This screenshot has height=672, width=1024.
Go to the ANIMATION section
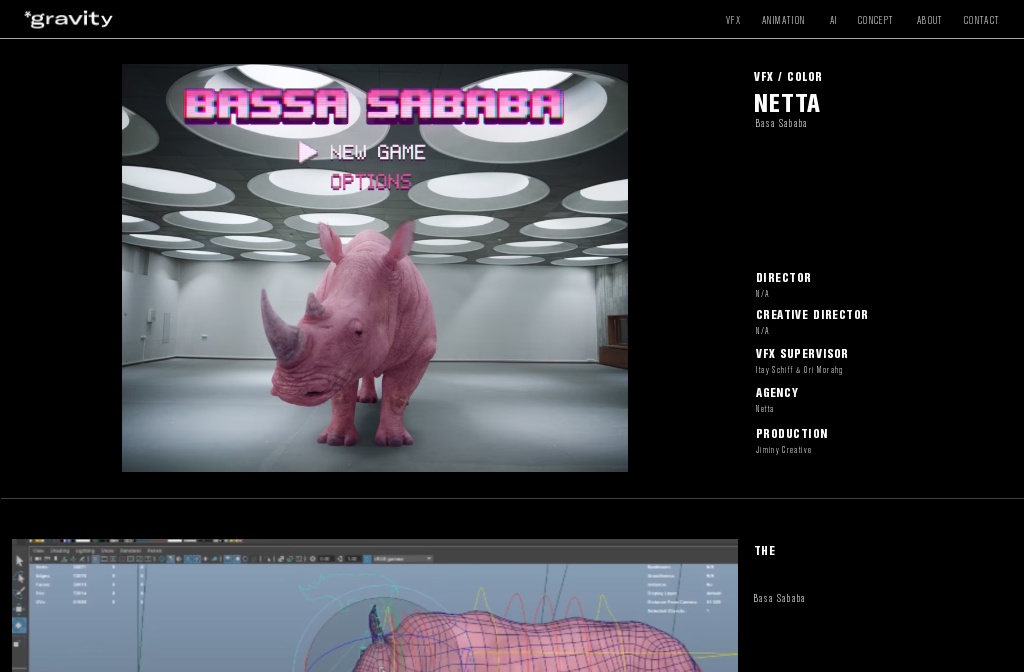[783, 20]
